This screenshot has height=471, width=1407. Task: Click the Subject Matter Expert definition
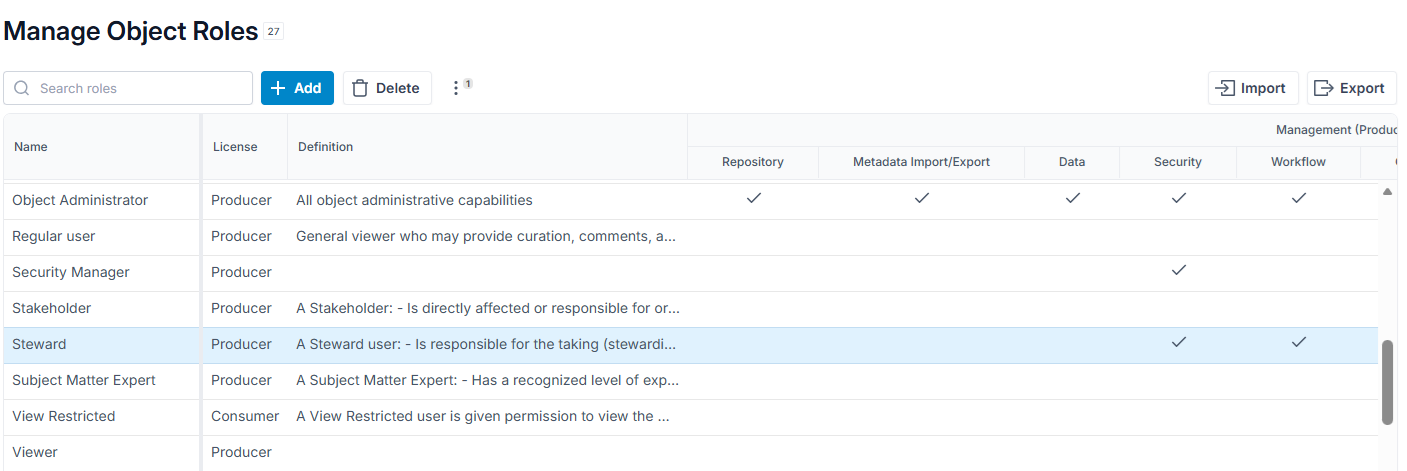[487, 380]
